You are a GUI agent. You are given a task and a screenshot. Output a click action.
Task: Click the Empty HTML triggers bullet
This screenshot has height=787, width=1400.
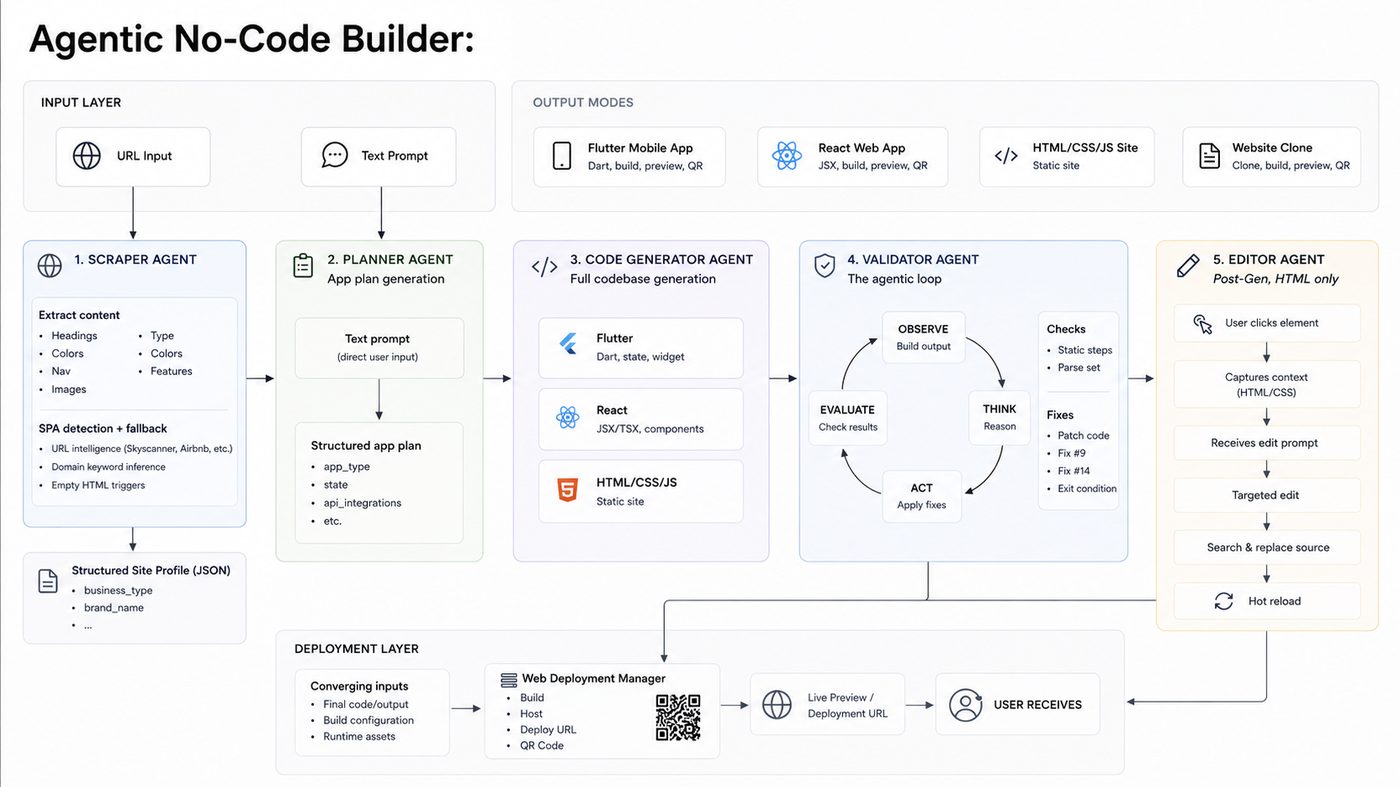tap(98, 485)
